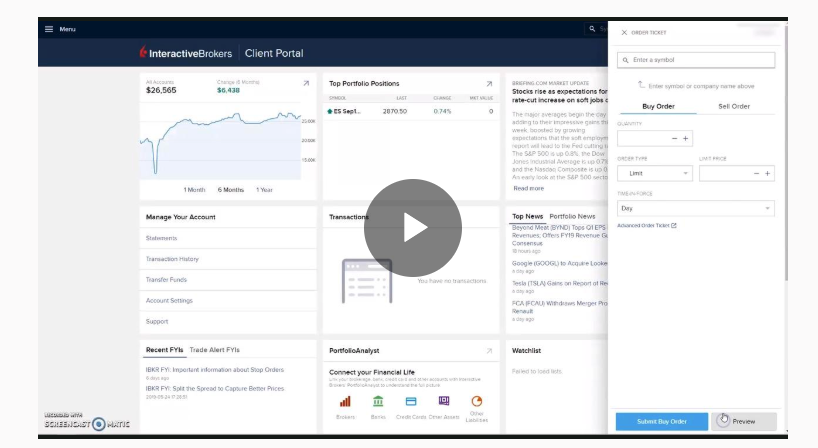
Task: Click the Brokers icon in PortfolioAnalyst
Action: tap(345, 401)
